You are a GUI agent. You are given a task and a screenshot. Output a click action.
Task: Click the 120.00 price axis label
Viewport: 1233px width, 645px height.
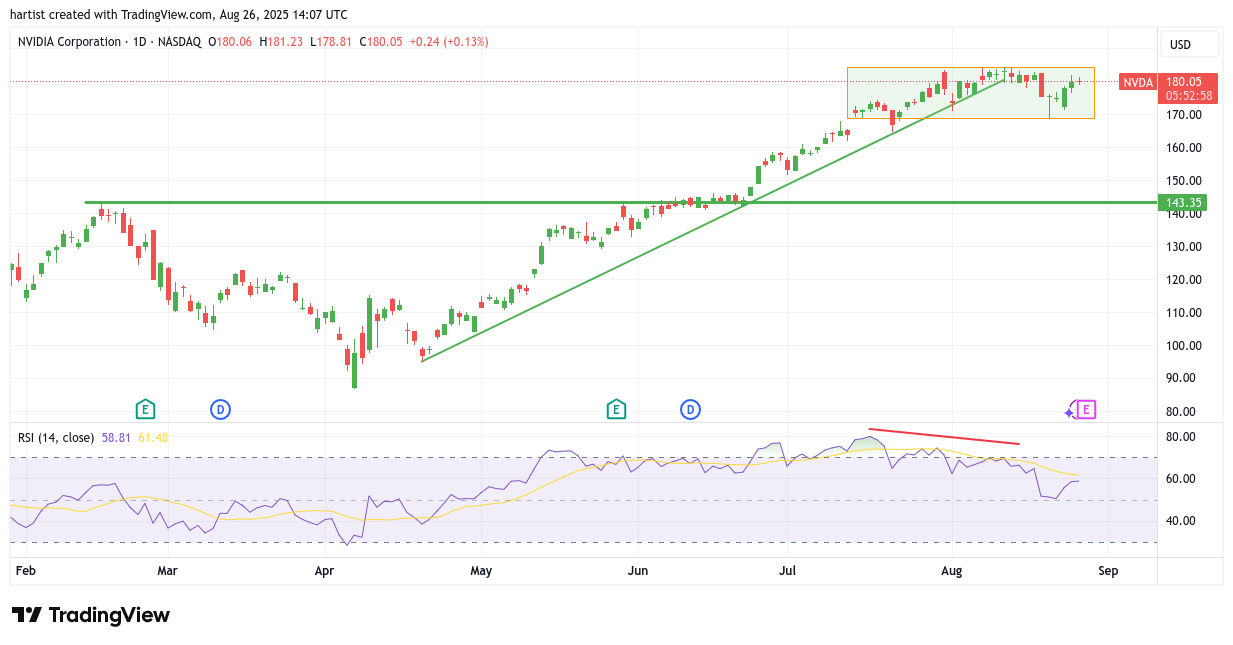click(1185, 280)
